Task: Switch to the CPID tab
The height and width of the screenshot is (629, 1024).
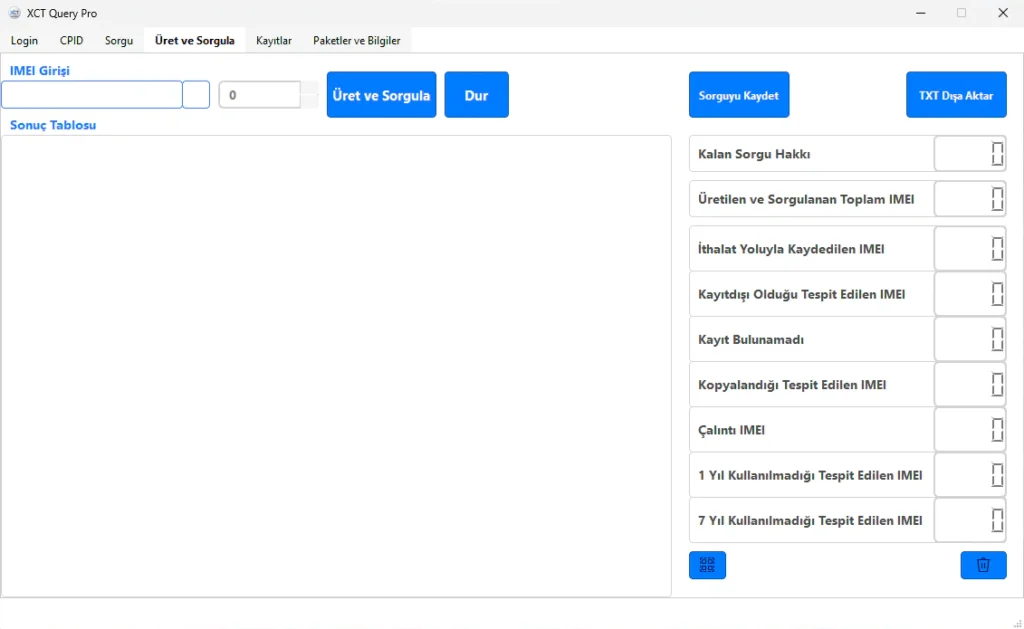Action: [72, 41]
